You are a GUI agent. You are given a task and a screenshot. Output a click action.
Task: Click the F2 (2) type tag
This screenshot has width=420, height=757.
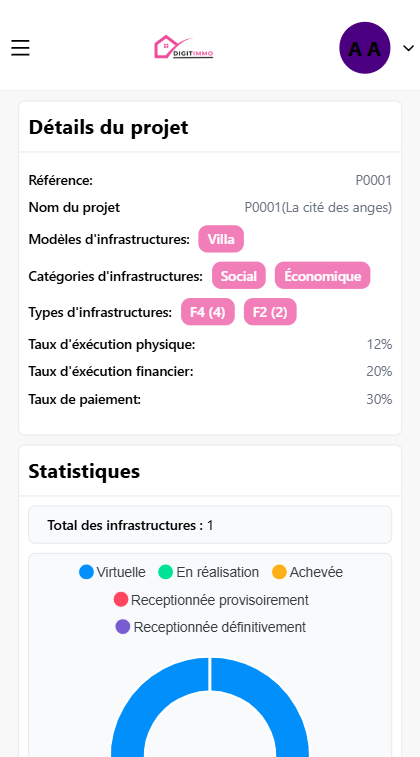point(270,312)
